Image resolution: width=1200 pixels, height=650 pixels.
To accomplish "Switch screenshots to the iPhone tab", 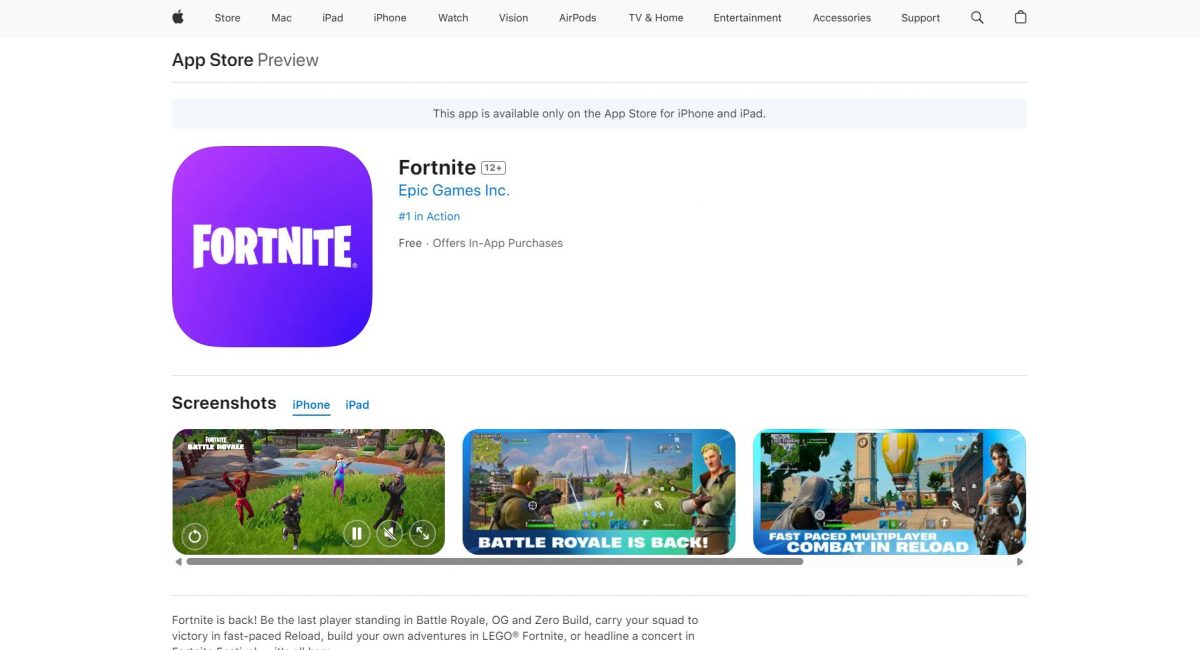I will tap(311, 405).
